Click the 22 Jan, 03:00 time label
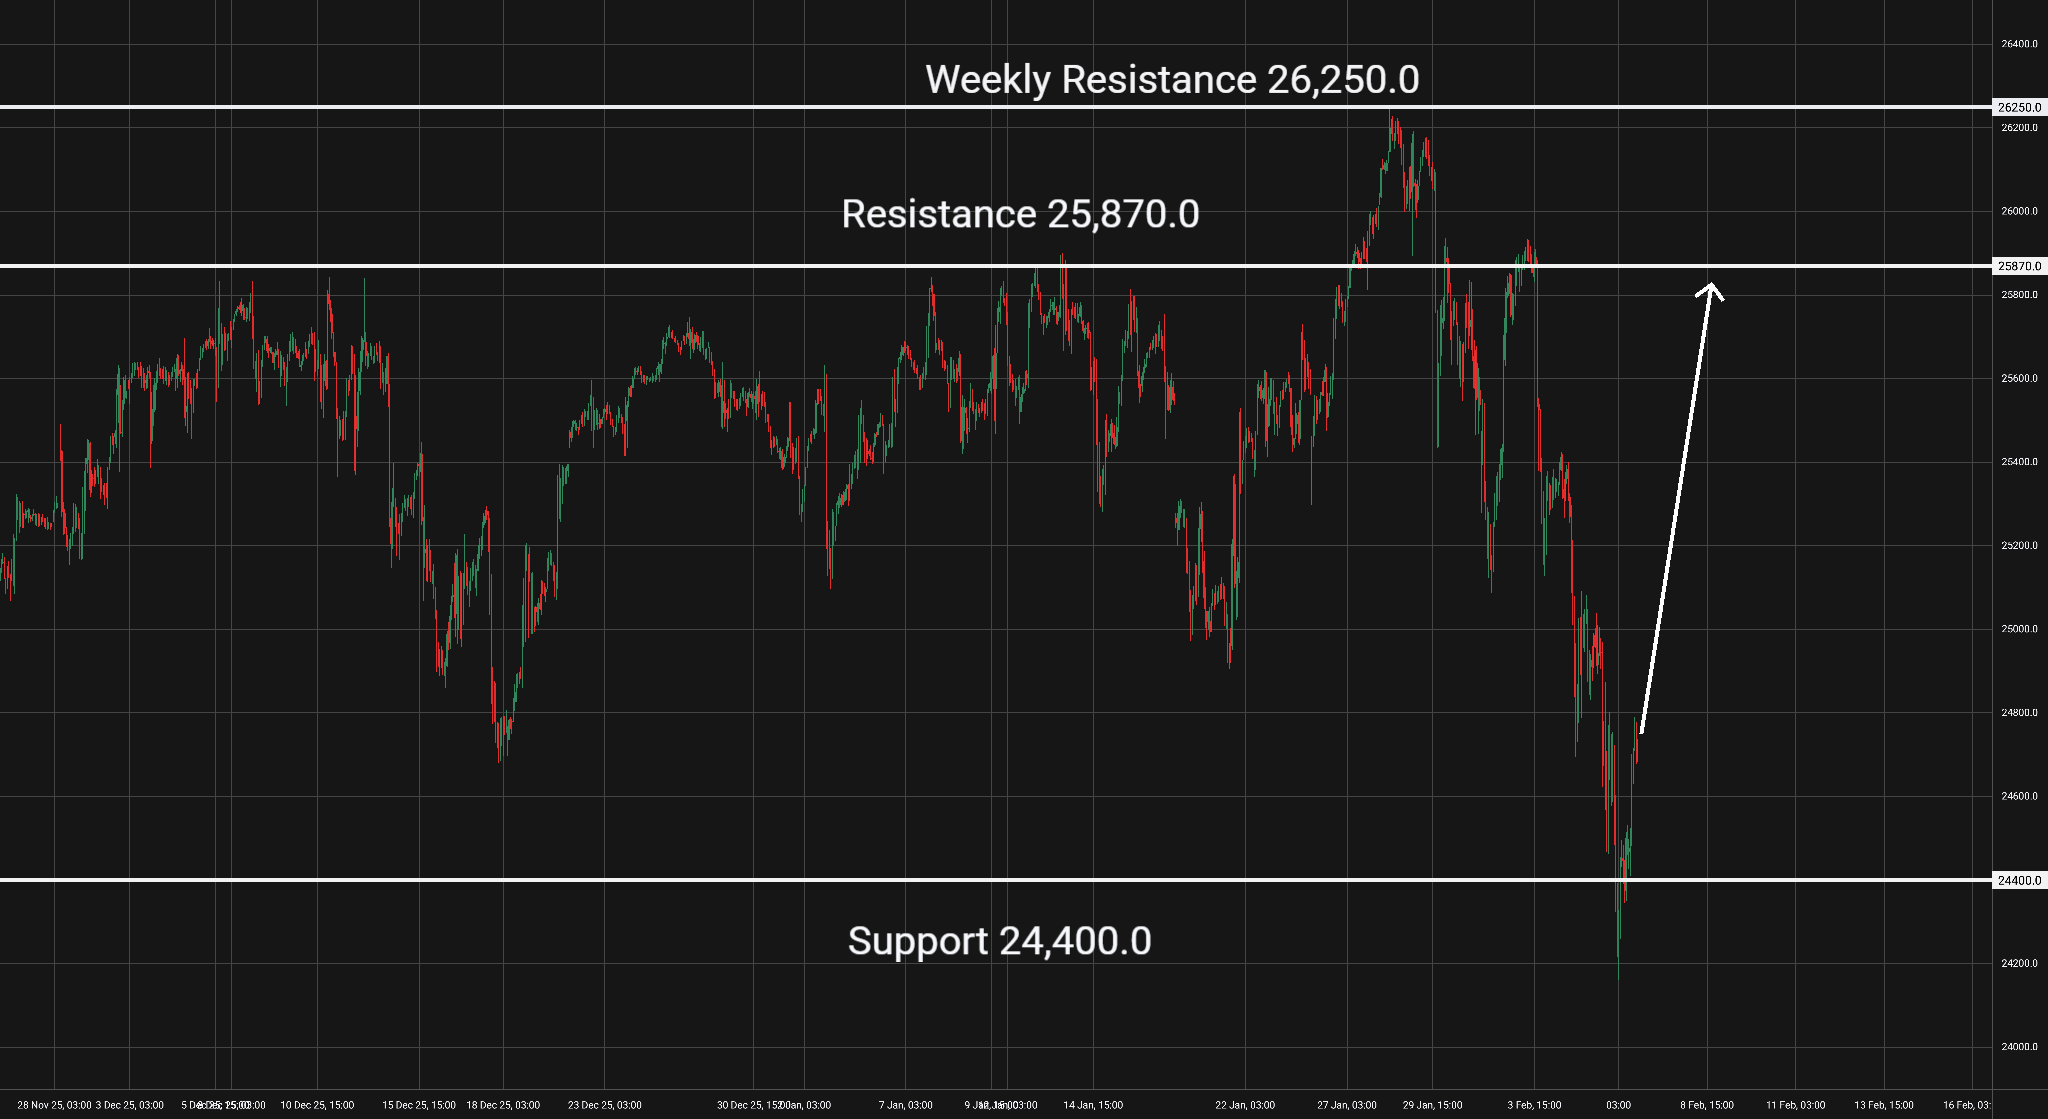Image resolution: width=2048 pixels, height=1119 pixels. click(x=1245, y=1105)
